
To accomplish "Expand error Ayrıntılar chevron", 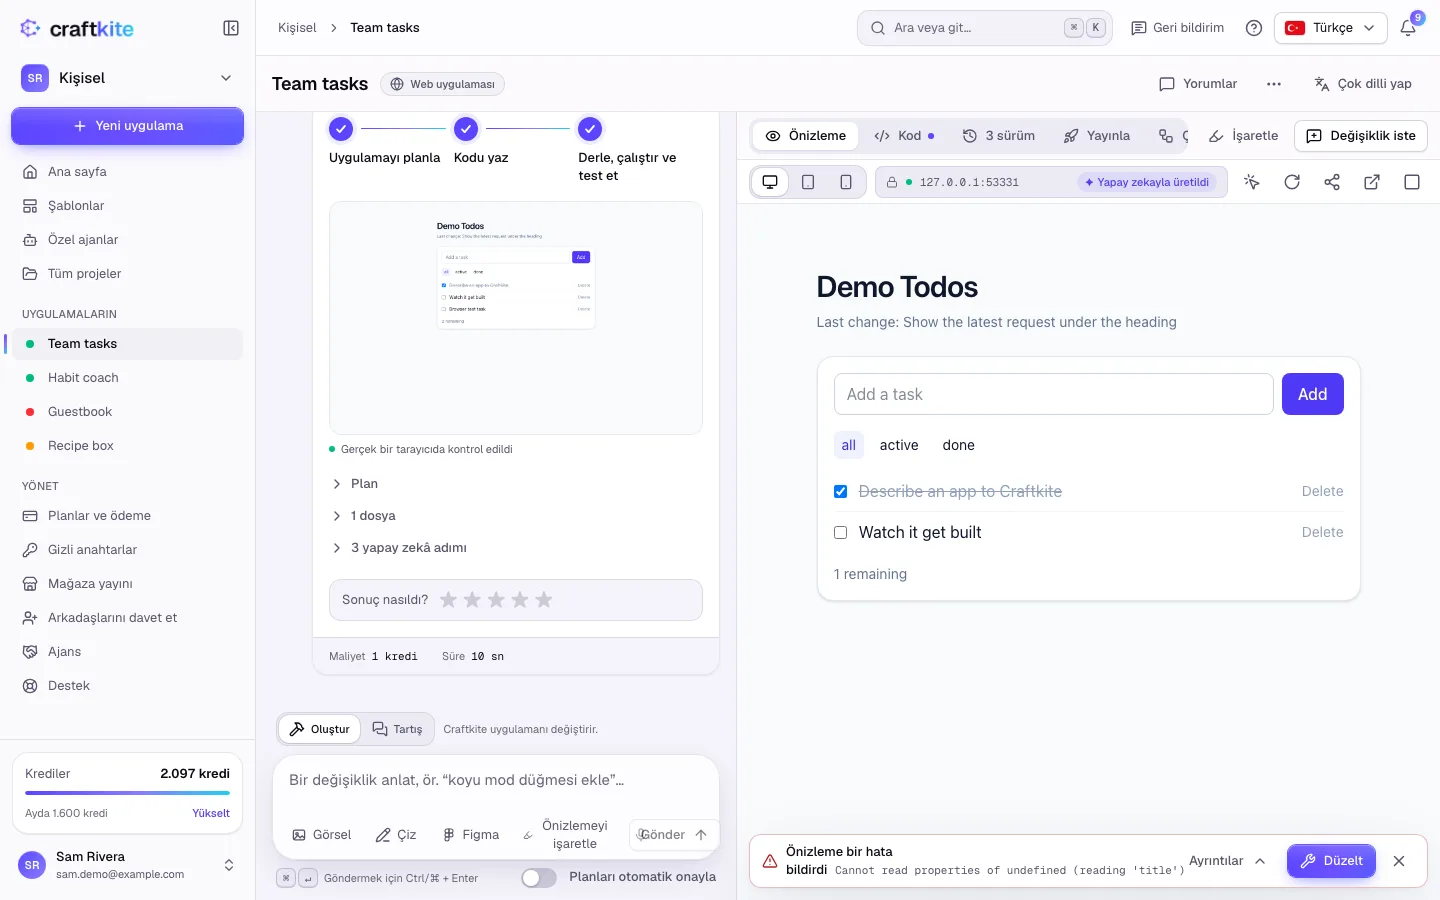I will point(1228,861).
